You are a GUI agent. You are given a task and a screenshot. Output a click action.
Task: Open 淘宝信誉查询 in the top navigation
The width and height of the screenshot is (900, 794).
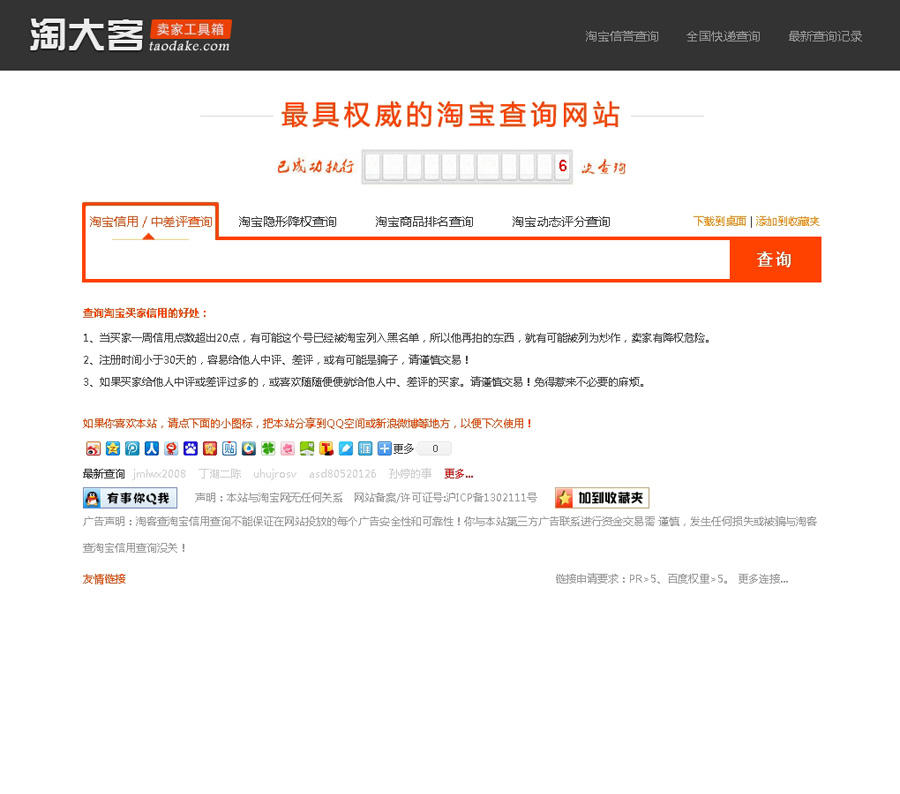click(x=622, y=36)
